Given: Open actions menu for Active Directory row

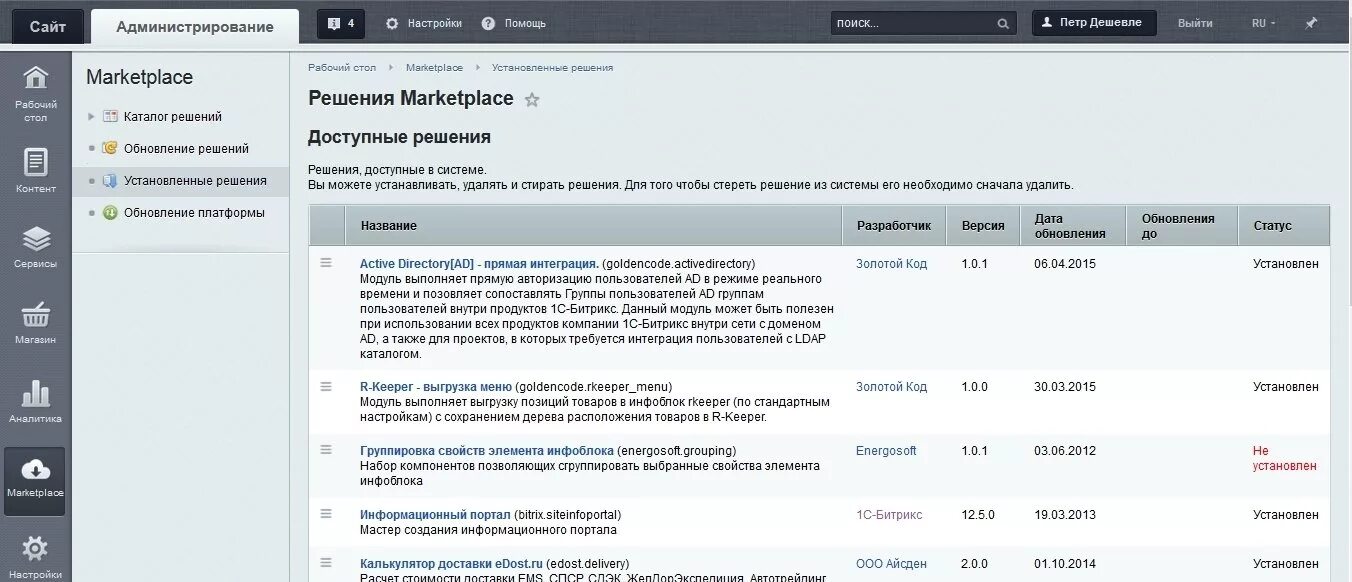Looking at the screenshot, I should click(326, 263).
